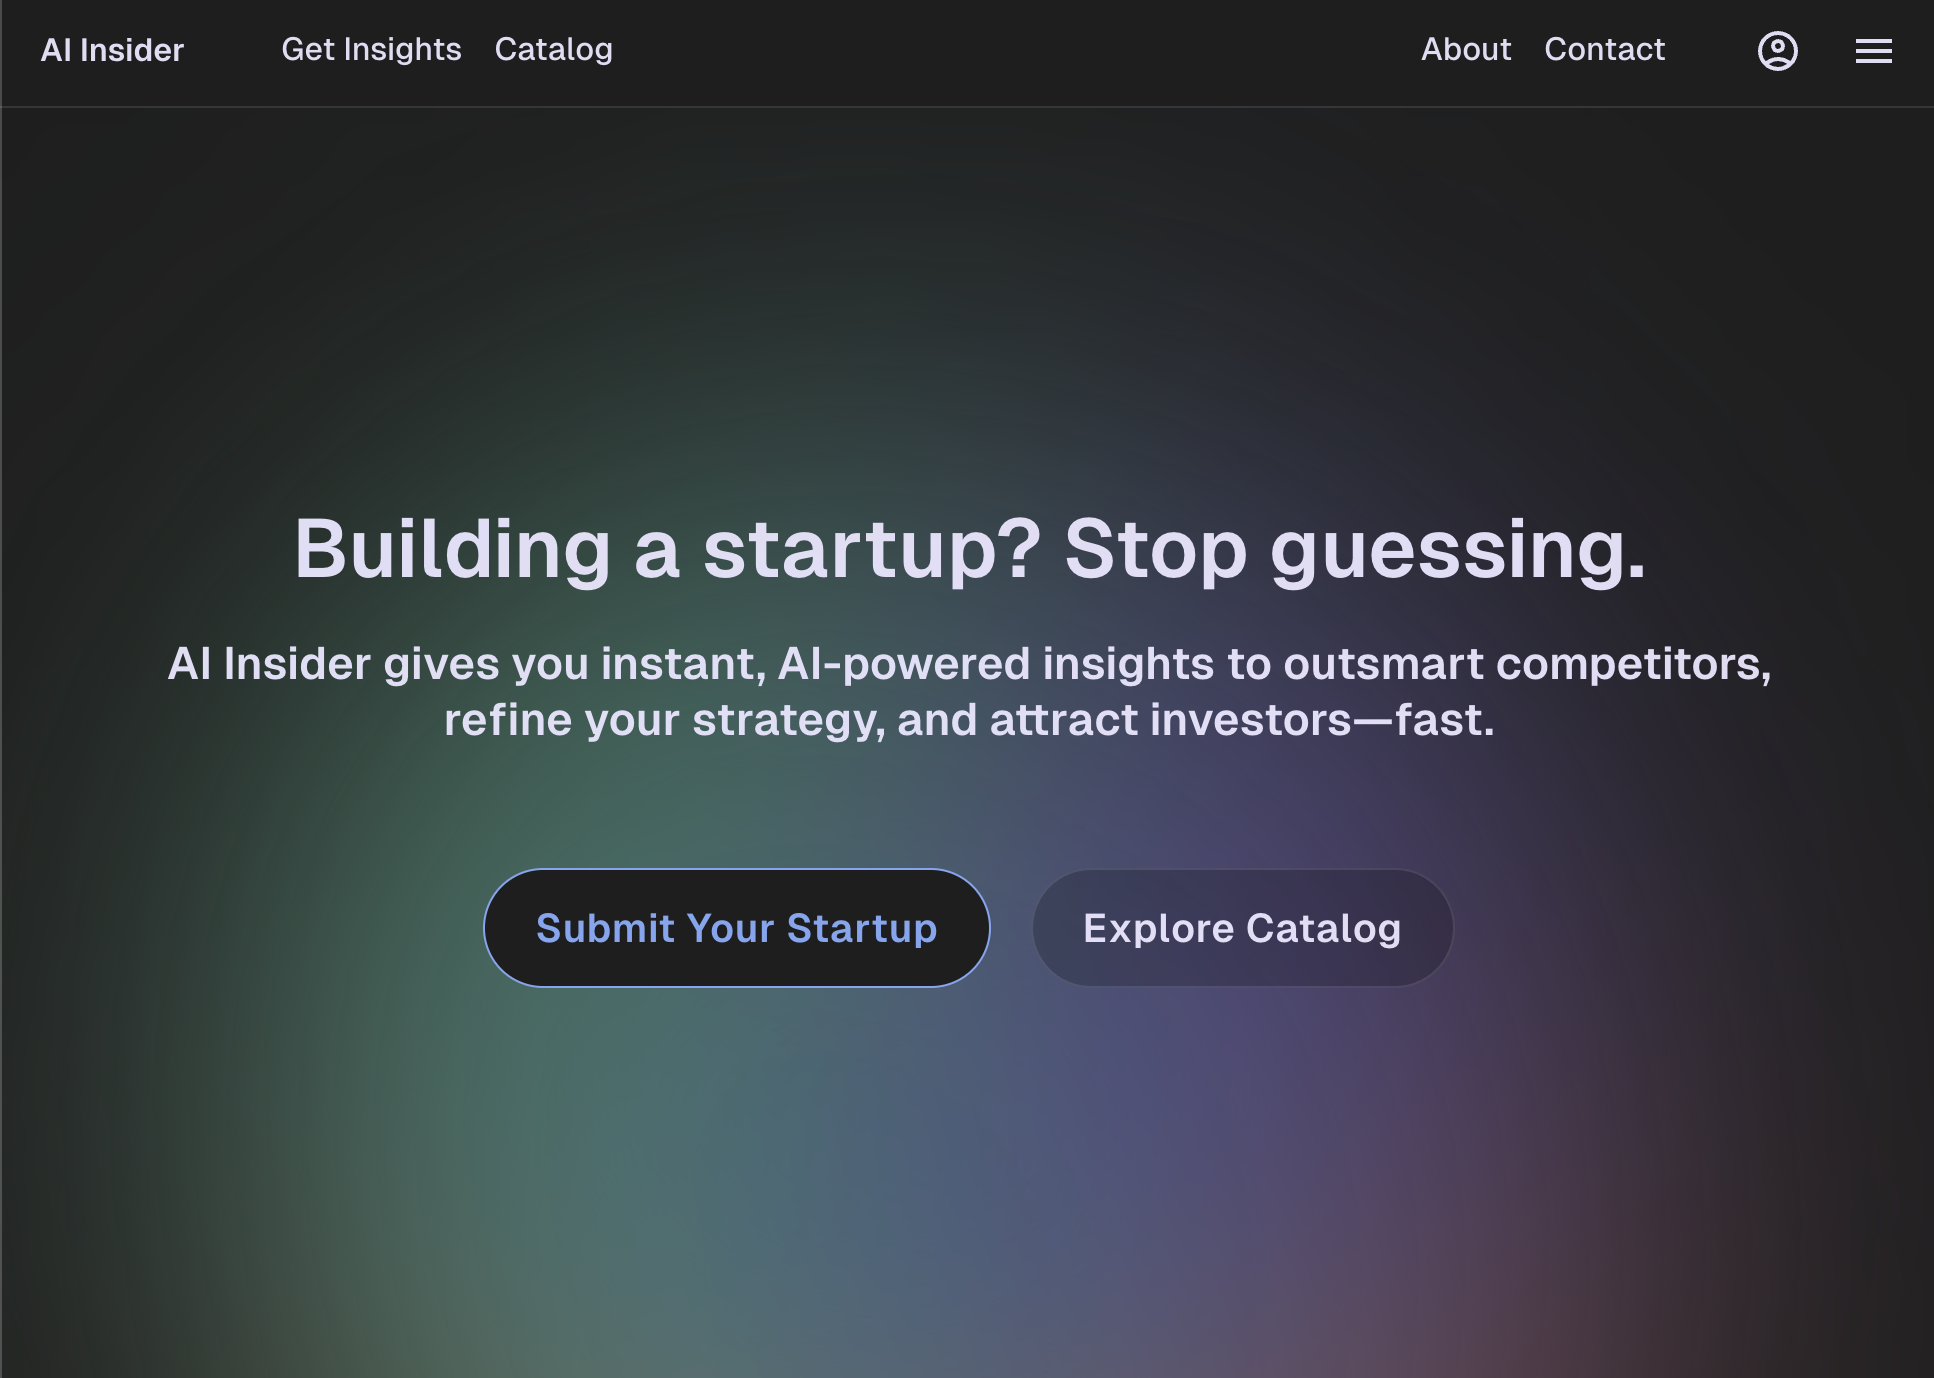Screen dimensions: 1934x1378
Task: Return home via the AI Insider brand text
Action: (112, 49)
